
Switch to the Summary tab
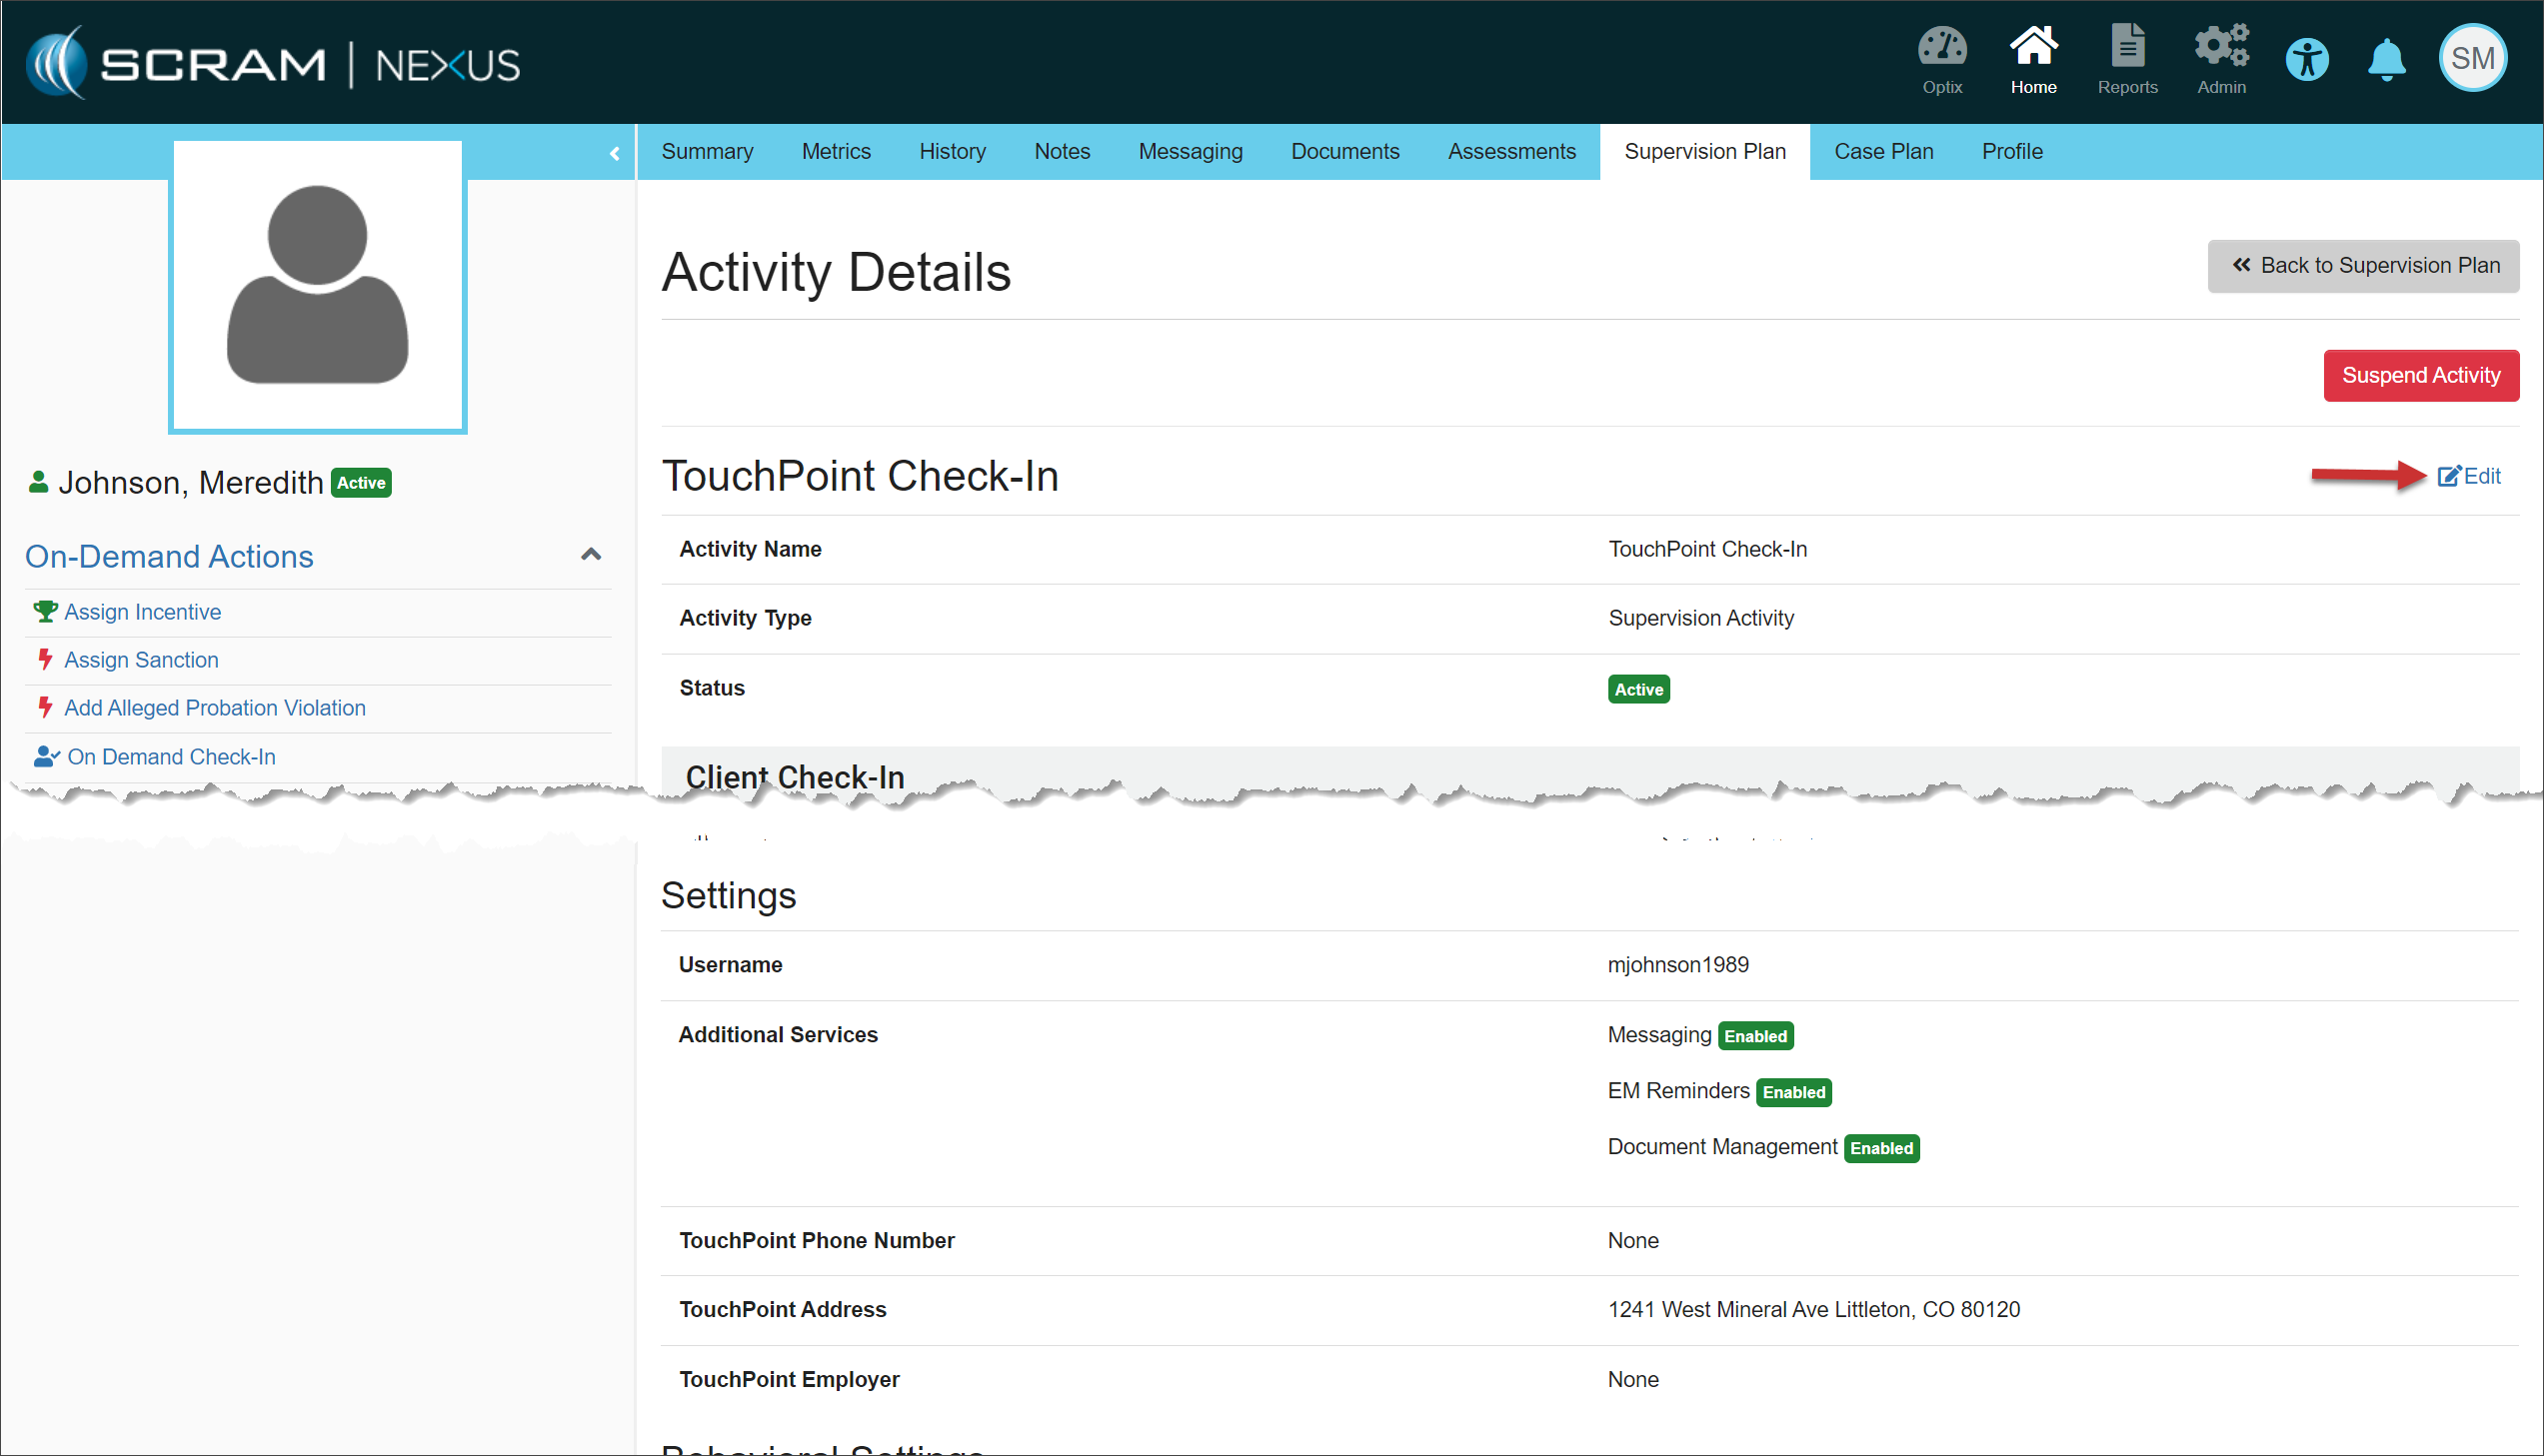707,152
